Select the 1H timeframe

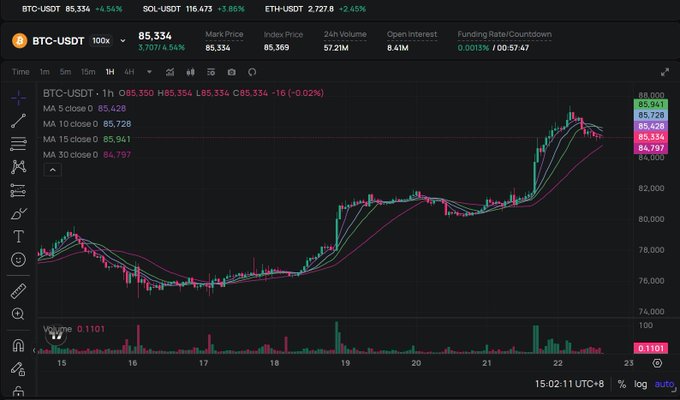pos(110,72)
